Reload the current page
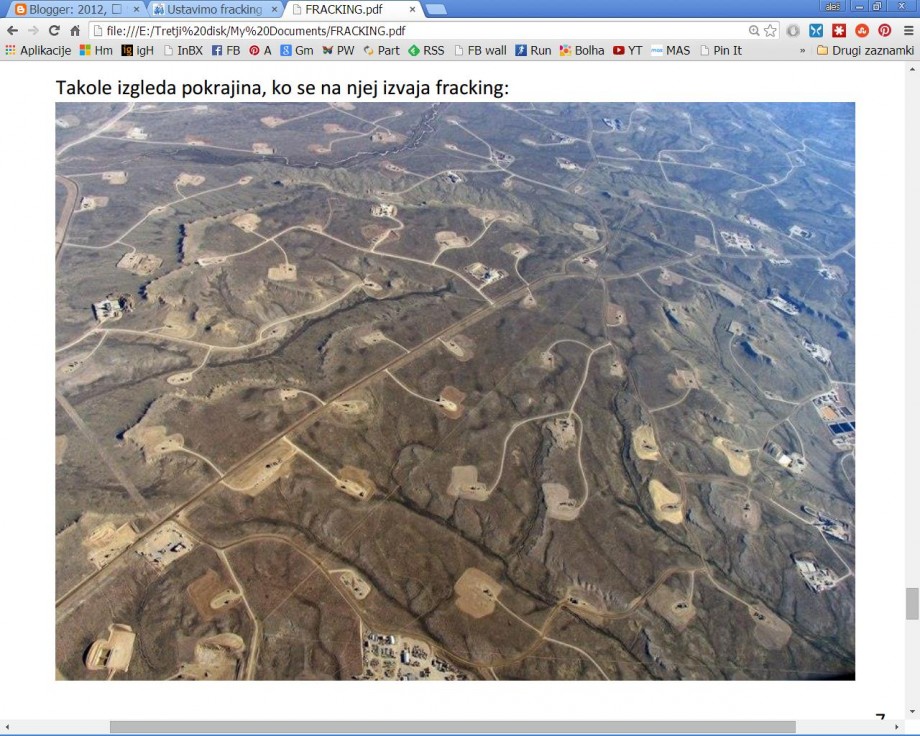 coord(54,31)
